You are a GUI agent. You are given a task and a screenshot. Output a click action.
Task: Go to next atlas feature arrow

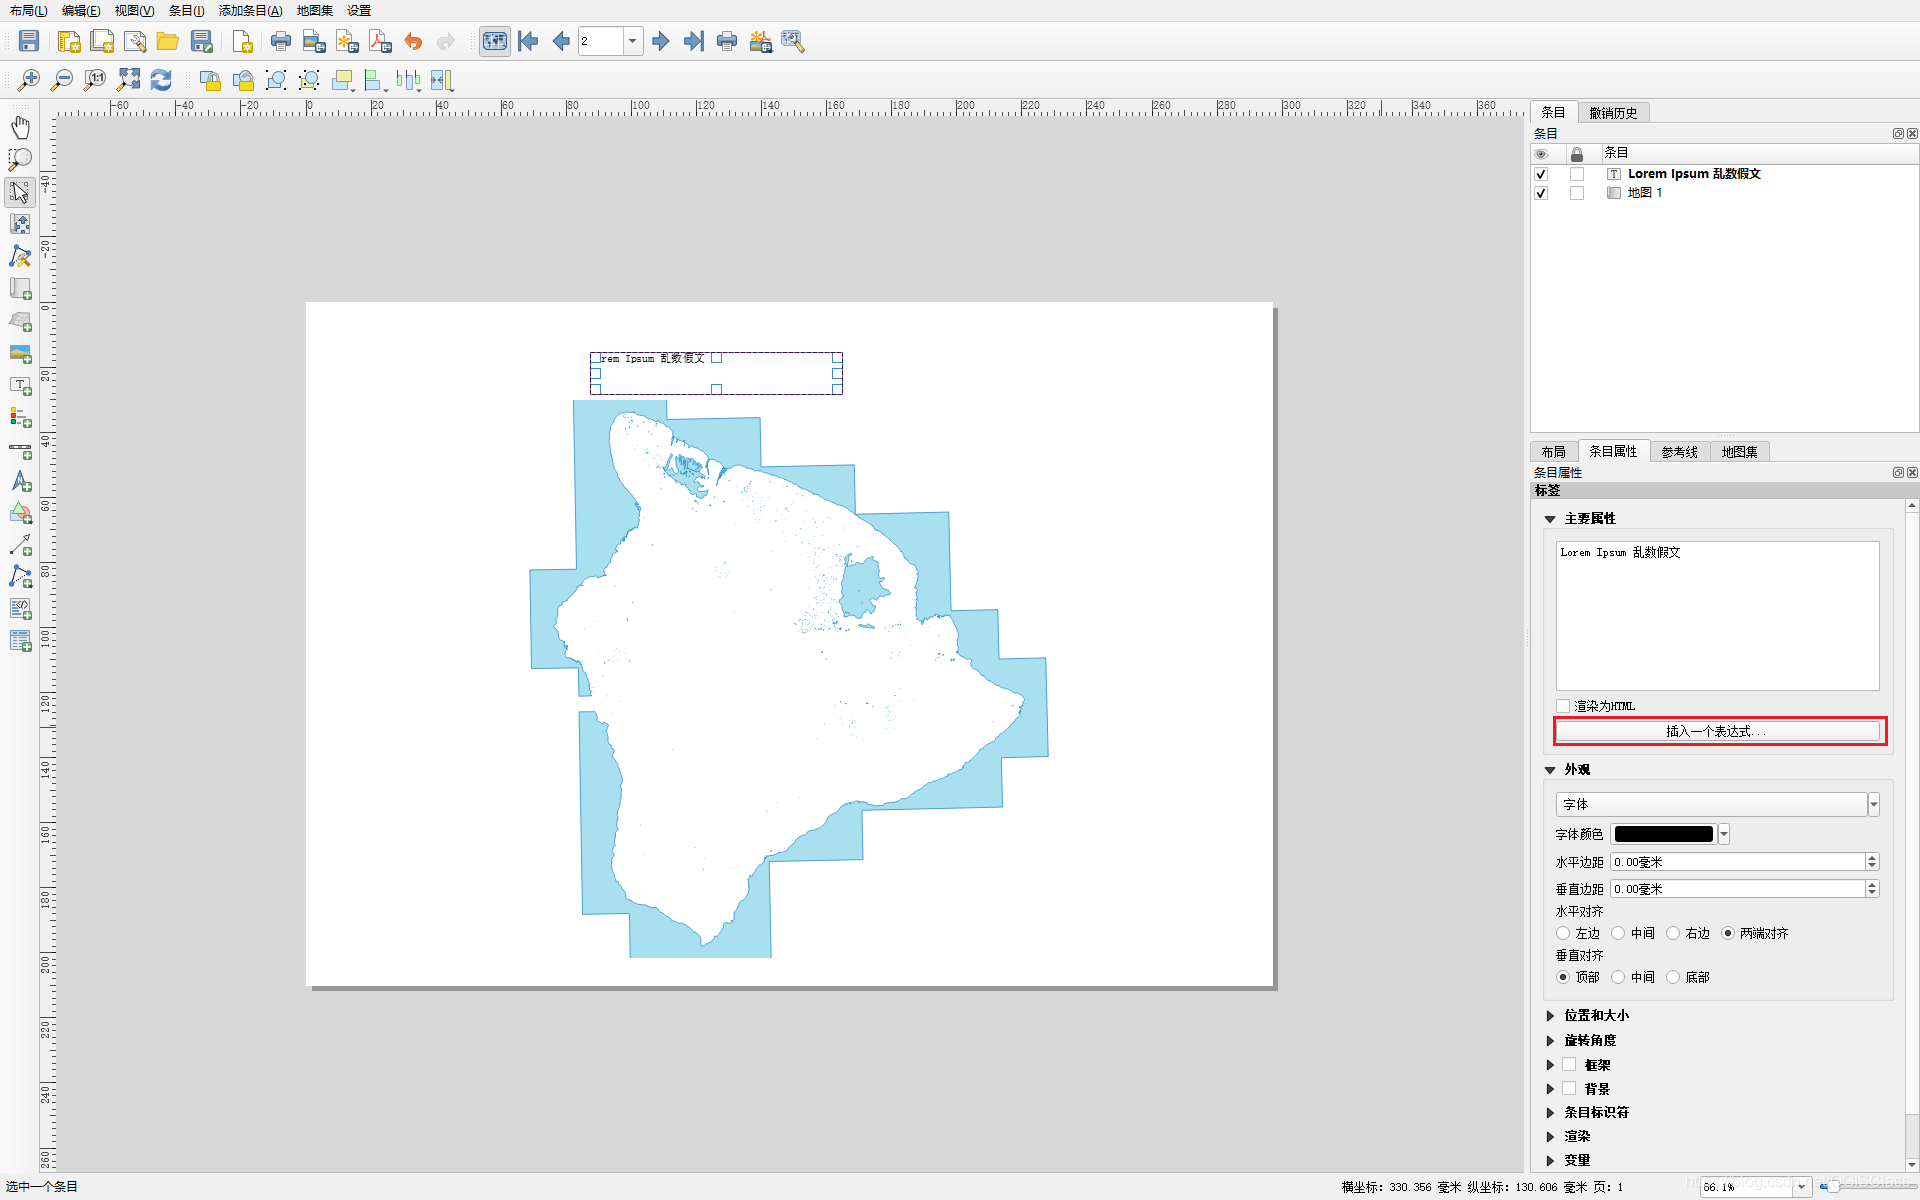660,41
